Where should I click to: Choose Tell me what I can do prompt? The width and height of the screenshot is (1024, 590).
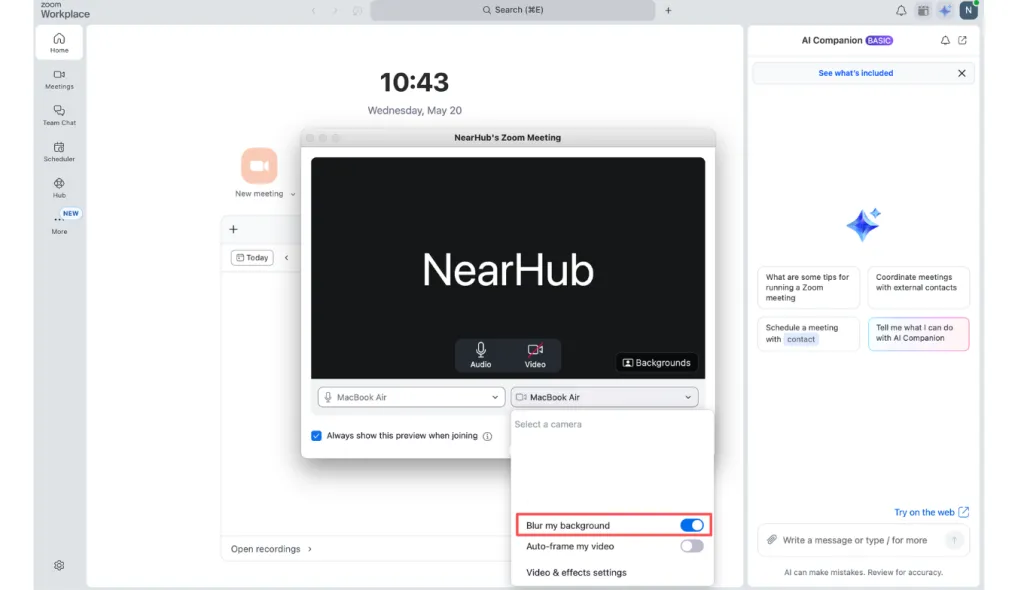coord(918,333)
